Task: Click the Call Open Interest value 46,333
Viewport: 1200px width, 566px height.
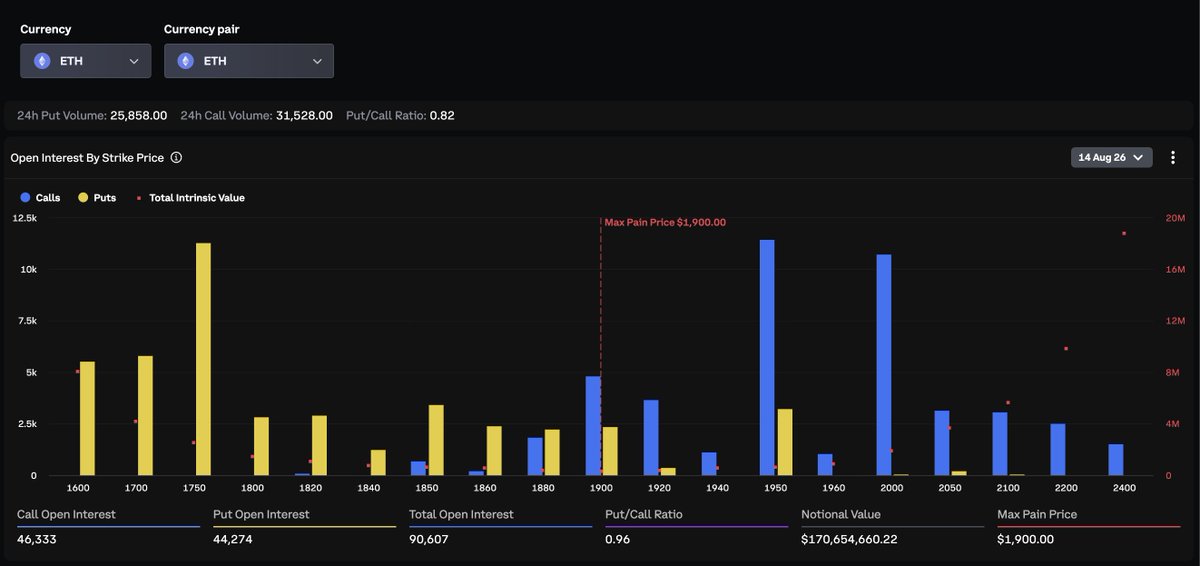Action: (x=37, y=539)
